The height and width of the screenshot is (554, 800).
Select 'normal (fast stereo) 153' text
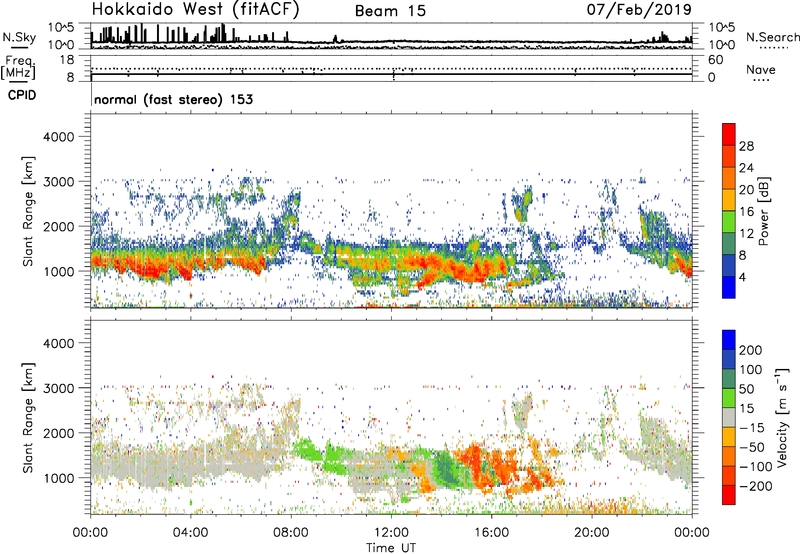173,99
